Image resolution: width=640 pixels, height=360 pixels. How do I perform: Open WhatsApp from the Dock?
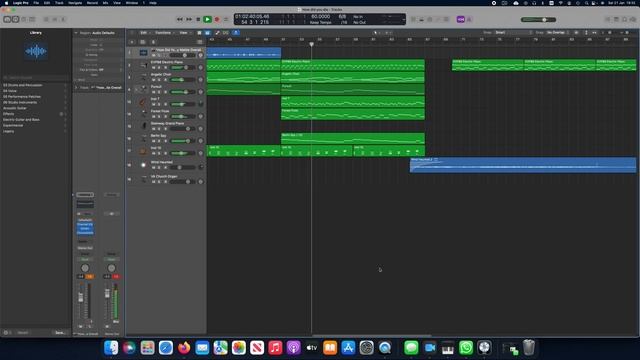466,348
